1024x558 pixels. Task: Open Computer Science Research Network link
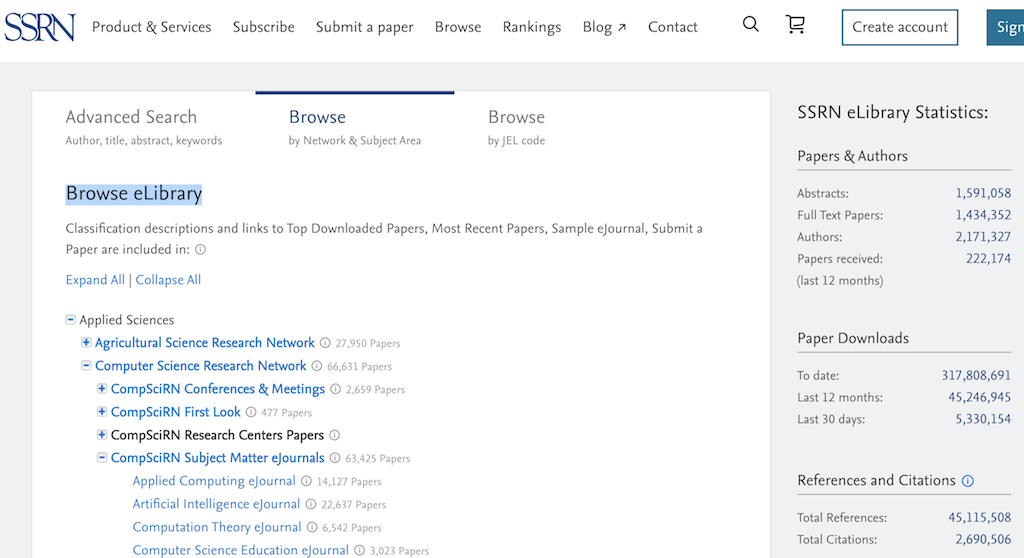coord(200,366)
